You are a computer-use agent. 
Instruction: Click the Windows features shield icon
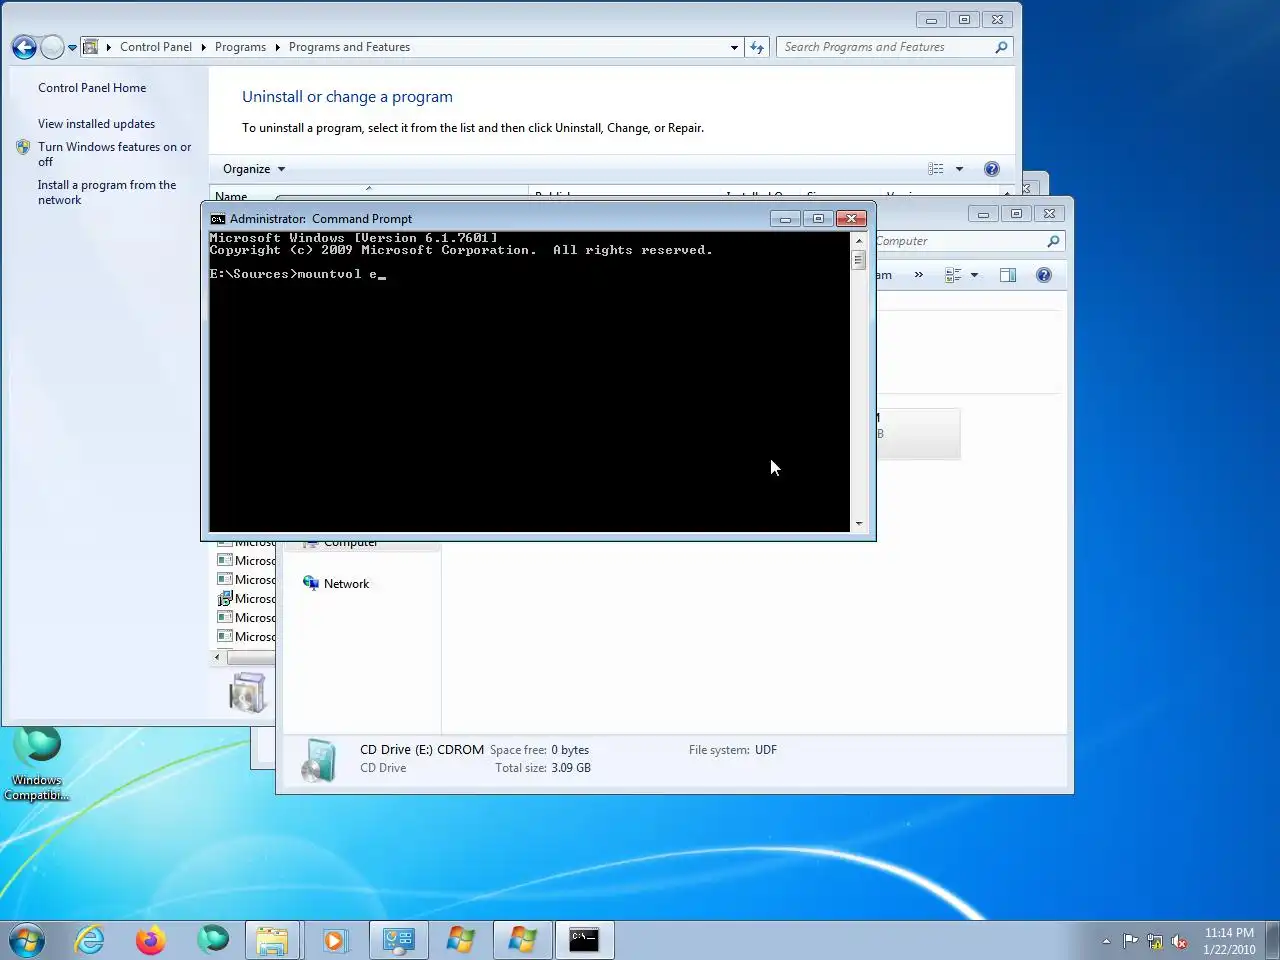pyautogui.click(x=23, y=147)
